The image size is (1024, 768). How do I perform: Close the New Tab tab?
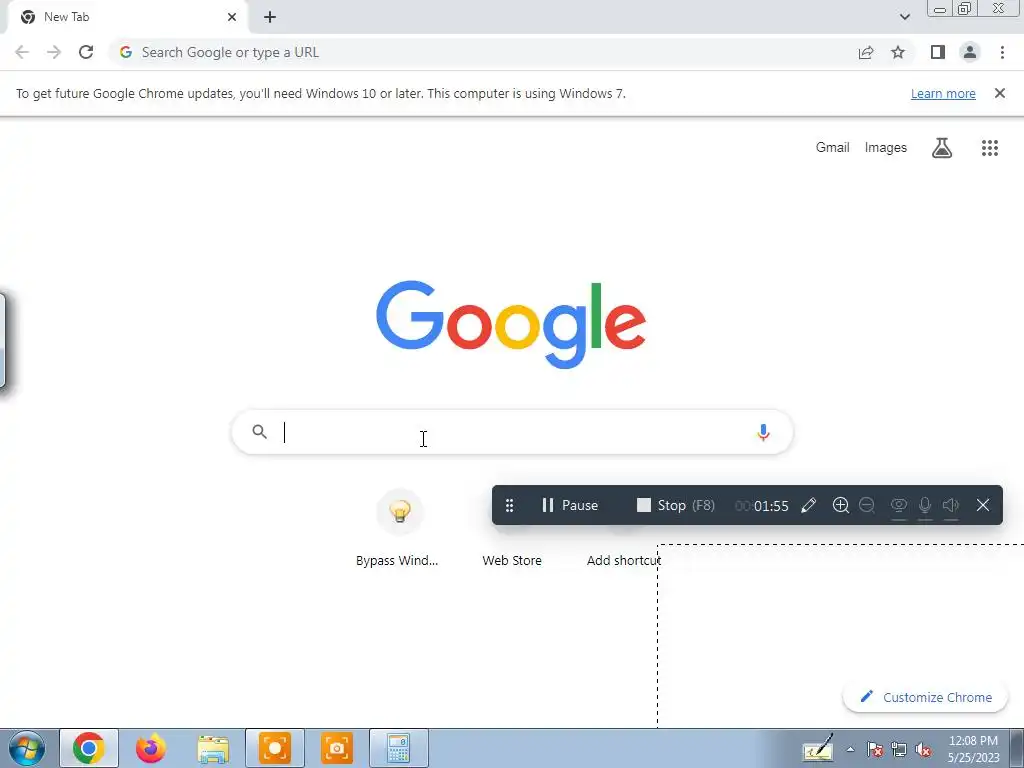pyautogui.click(x=232, y=17)
